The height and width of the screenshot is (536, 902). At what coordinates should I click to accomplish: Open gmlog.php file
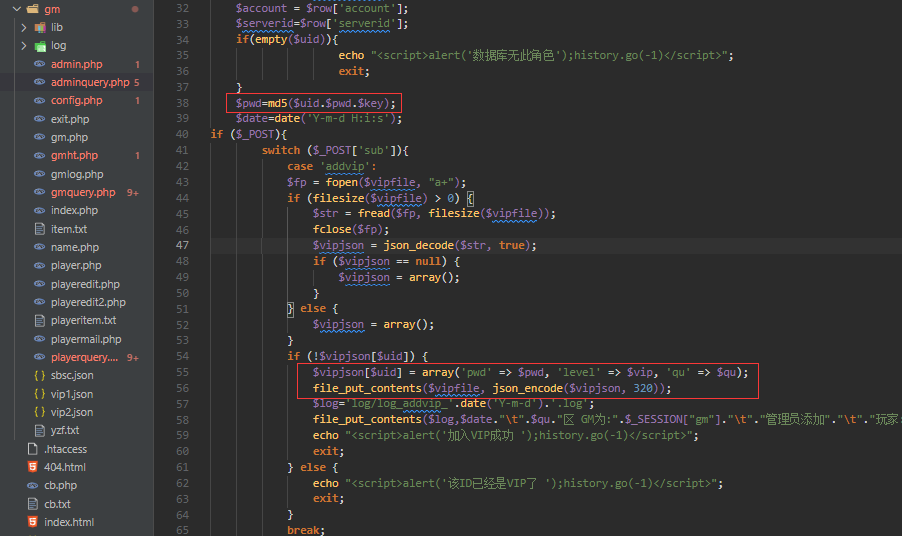pos(77,174)
